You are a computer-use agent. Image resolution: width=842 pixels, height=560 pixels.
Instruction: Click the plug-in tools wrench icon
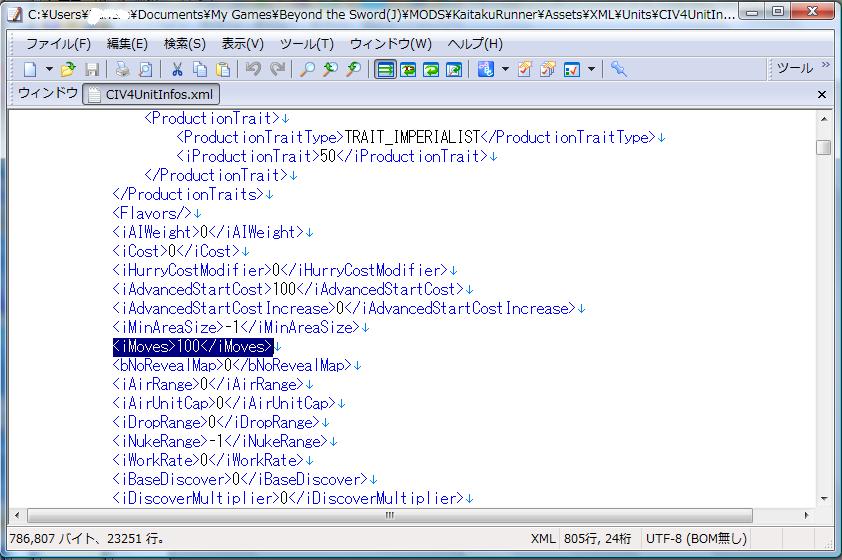tap(619, 69)
